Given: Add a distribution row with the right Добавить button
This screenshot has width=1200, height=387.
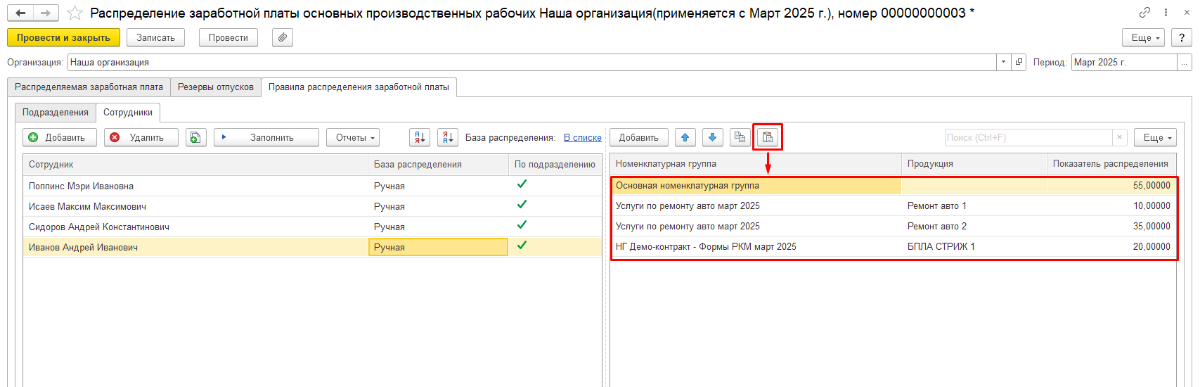Looking at the screenshot, I should tap(638, 137).
